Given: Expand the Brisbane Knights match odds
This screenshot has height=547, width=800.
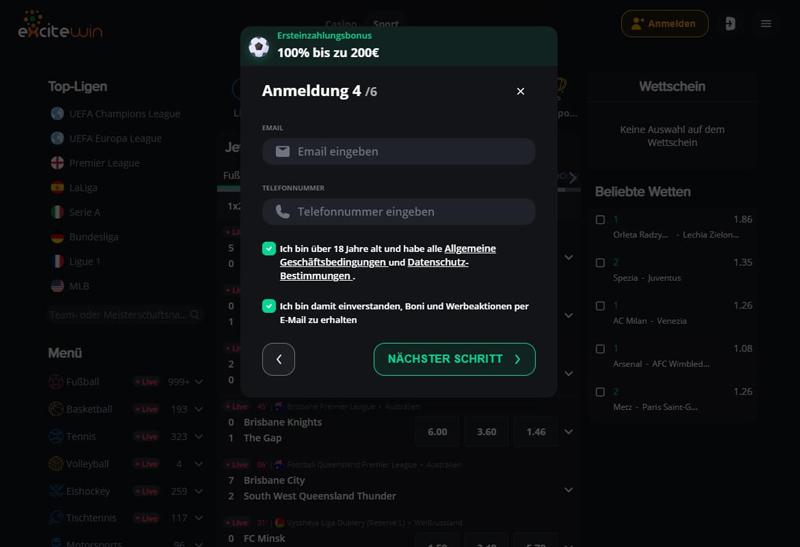Looking at the screenshot, I should pos(568,432).
